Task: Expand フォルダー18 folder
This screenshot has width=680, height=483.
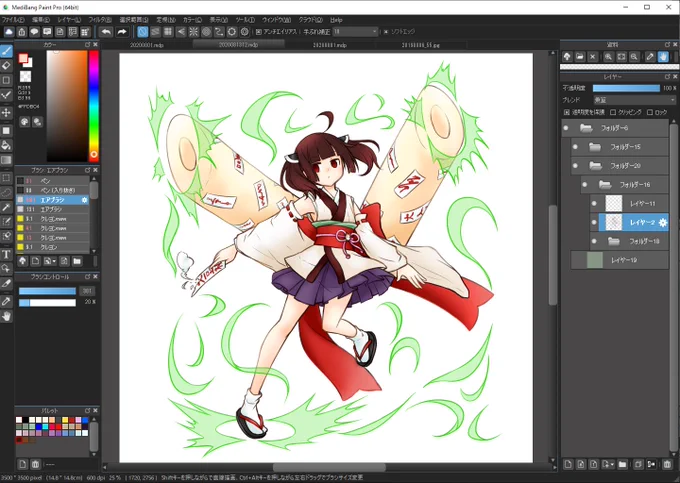Action: pyautogui.click(x=614, y=241)
